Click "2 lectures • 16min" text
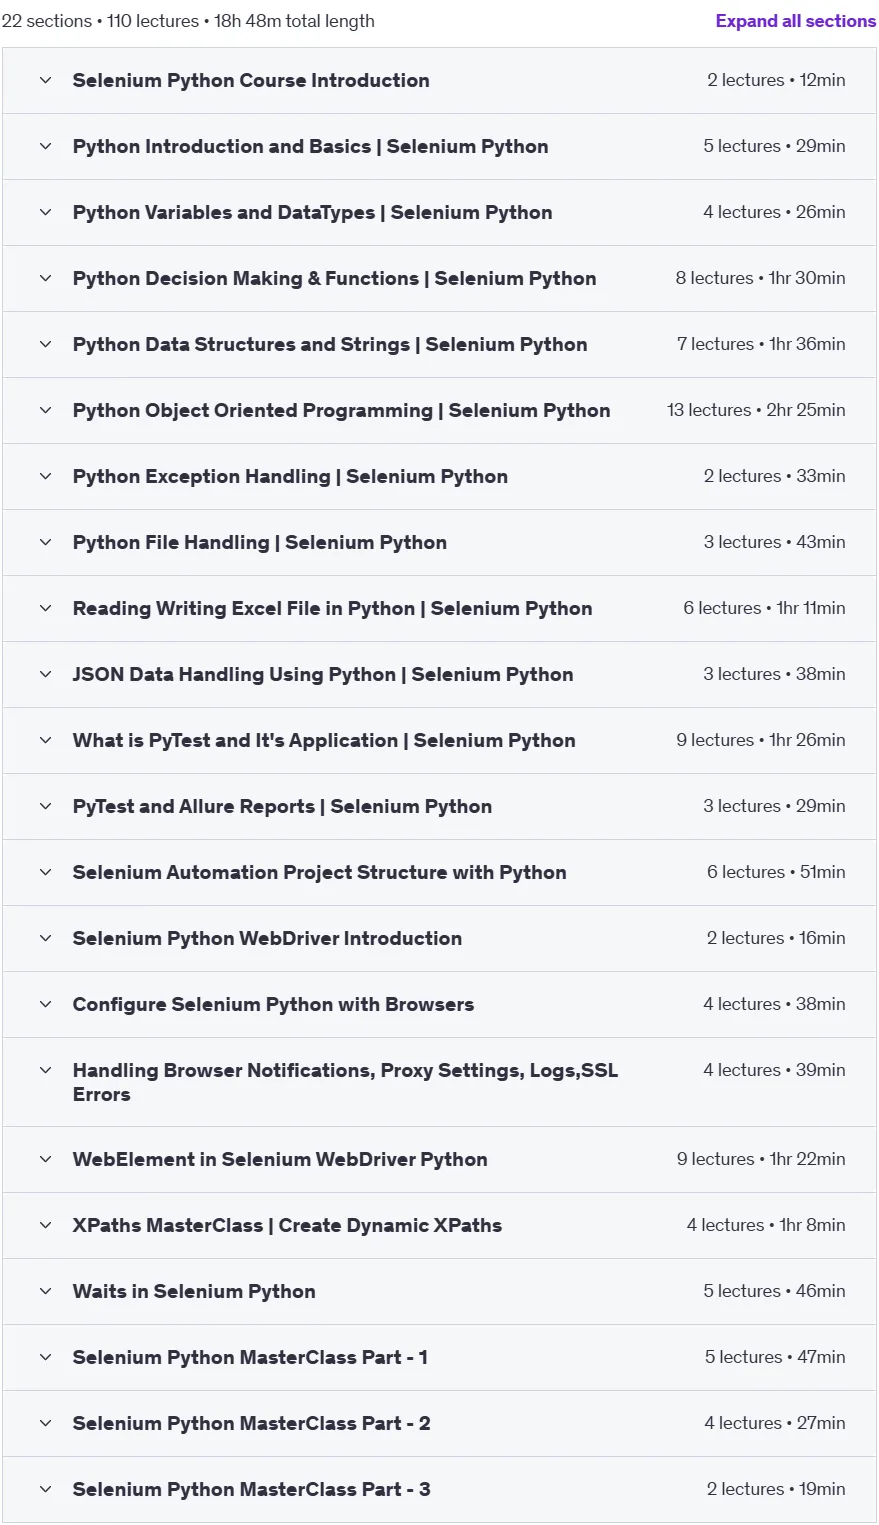The width and height of the screenshot is (879, 1525). click(x=776, y=938)
